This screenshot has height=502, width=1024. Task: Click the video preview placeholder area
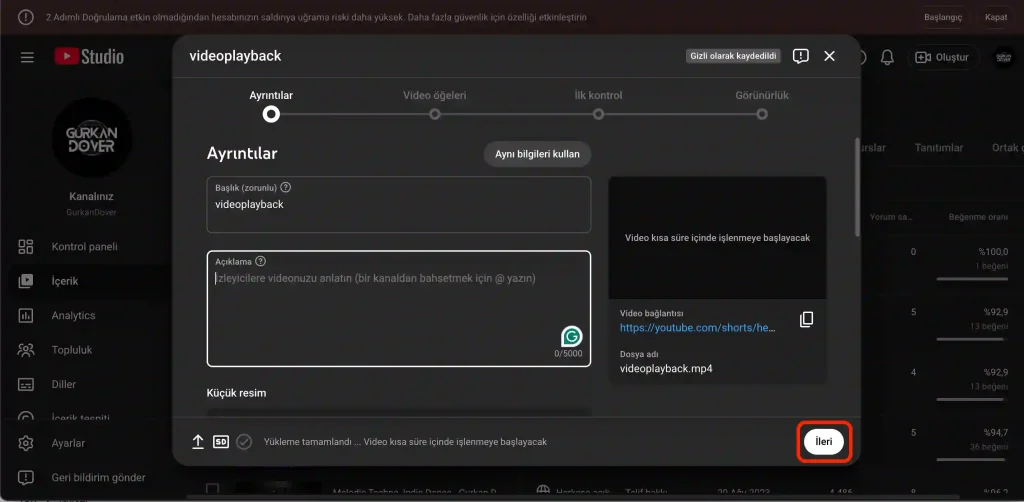coord(717,238)
